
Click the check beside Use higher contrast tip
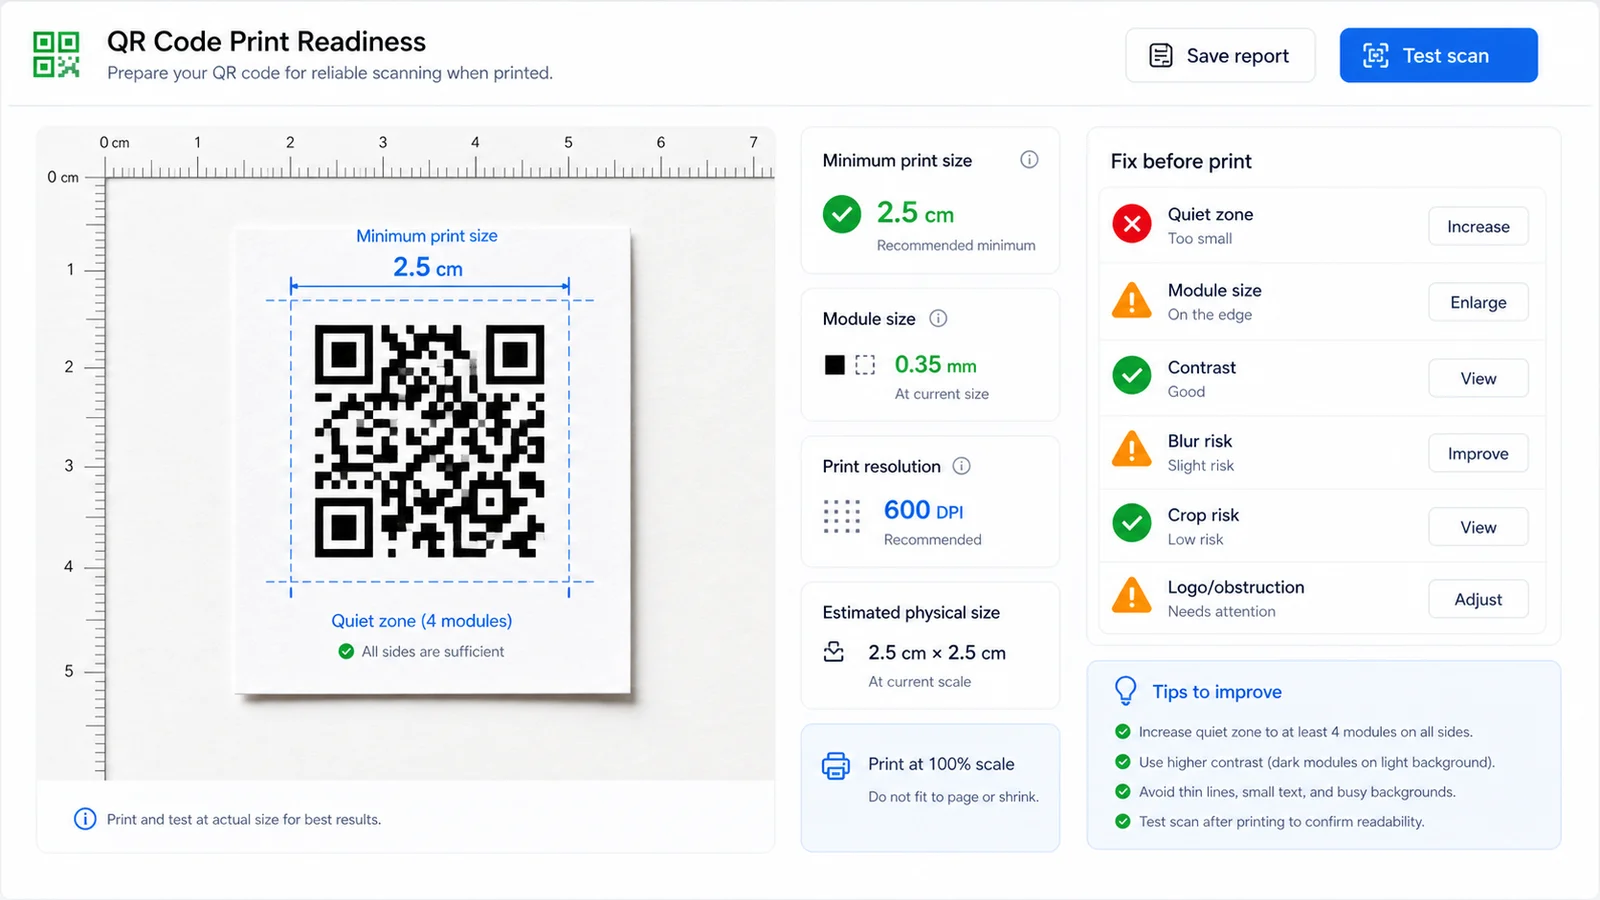click(x=1123, y=762)
